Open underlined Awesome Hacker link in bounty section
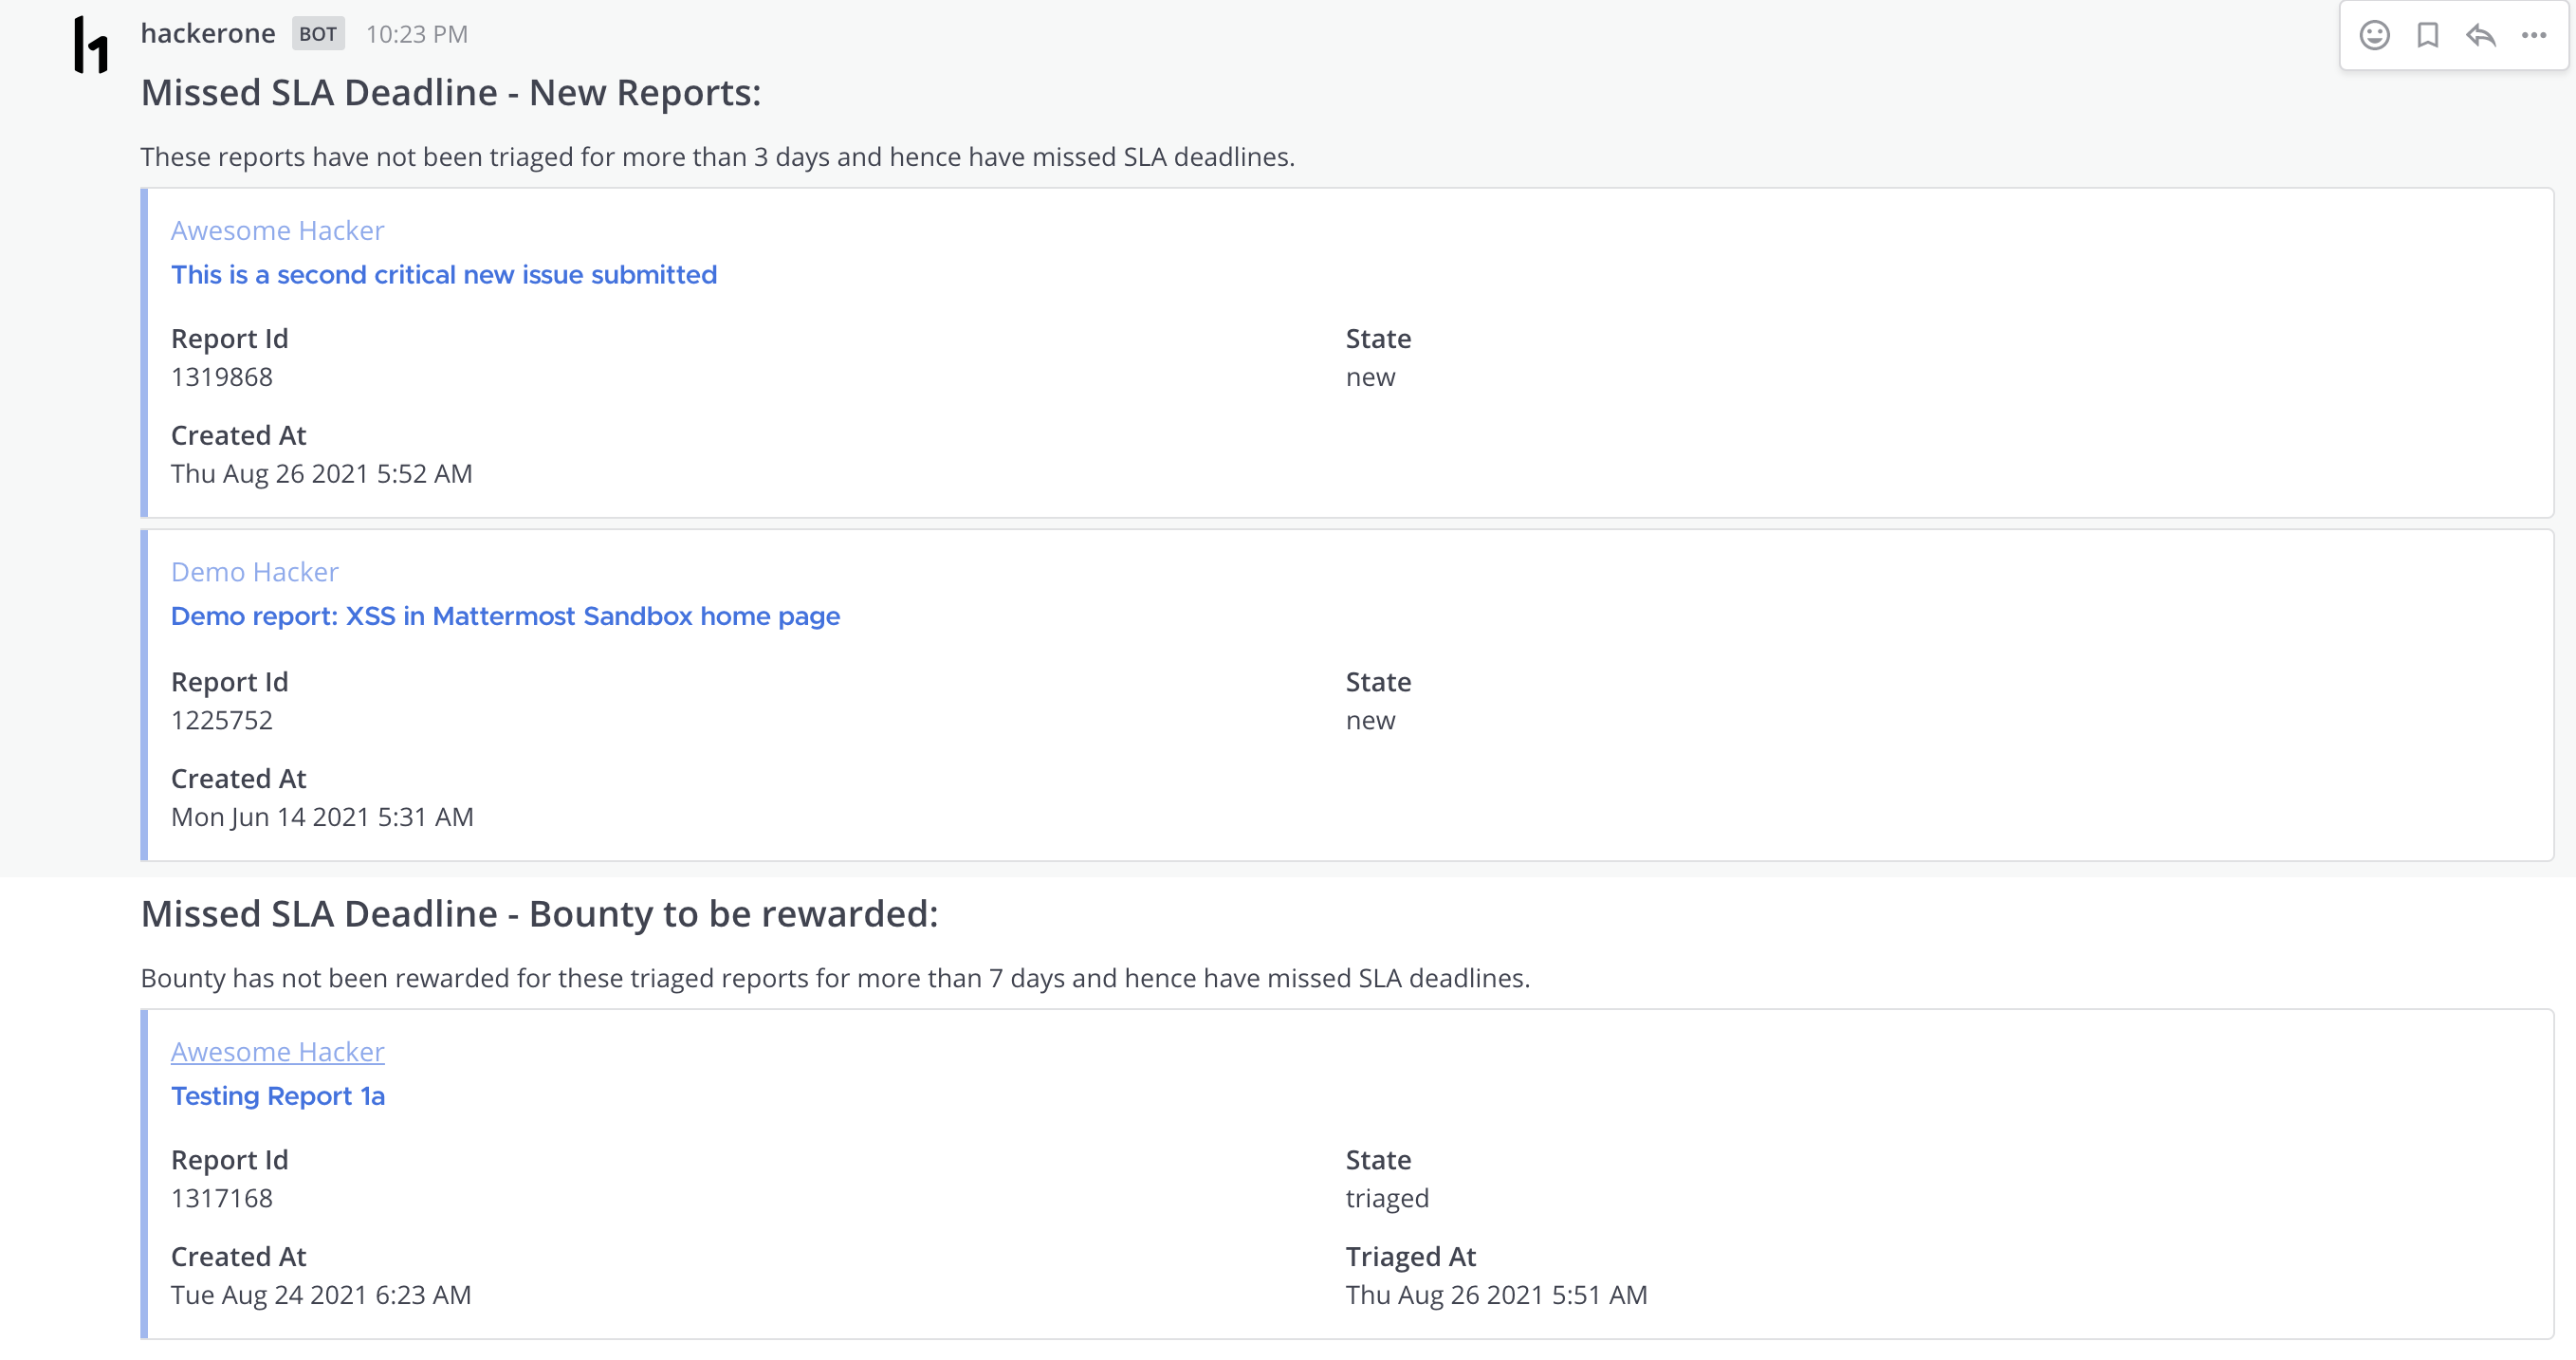This screenshot has height=1360, width=2576. click(277, 1051)
